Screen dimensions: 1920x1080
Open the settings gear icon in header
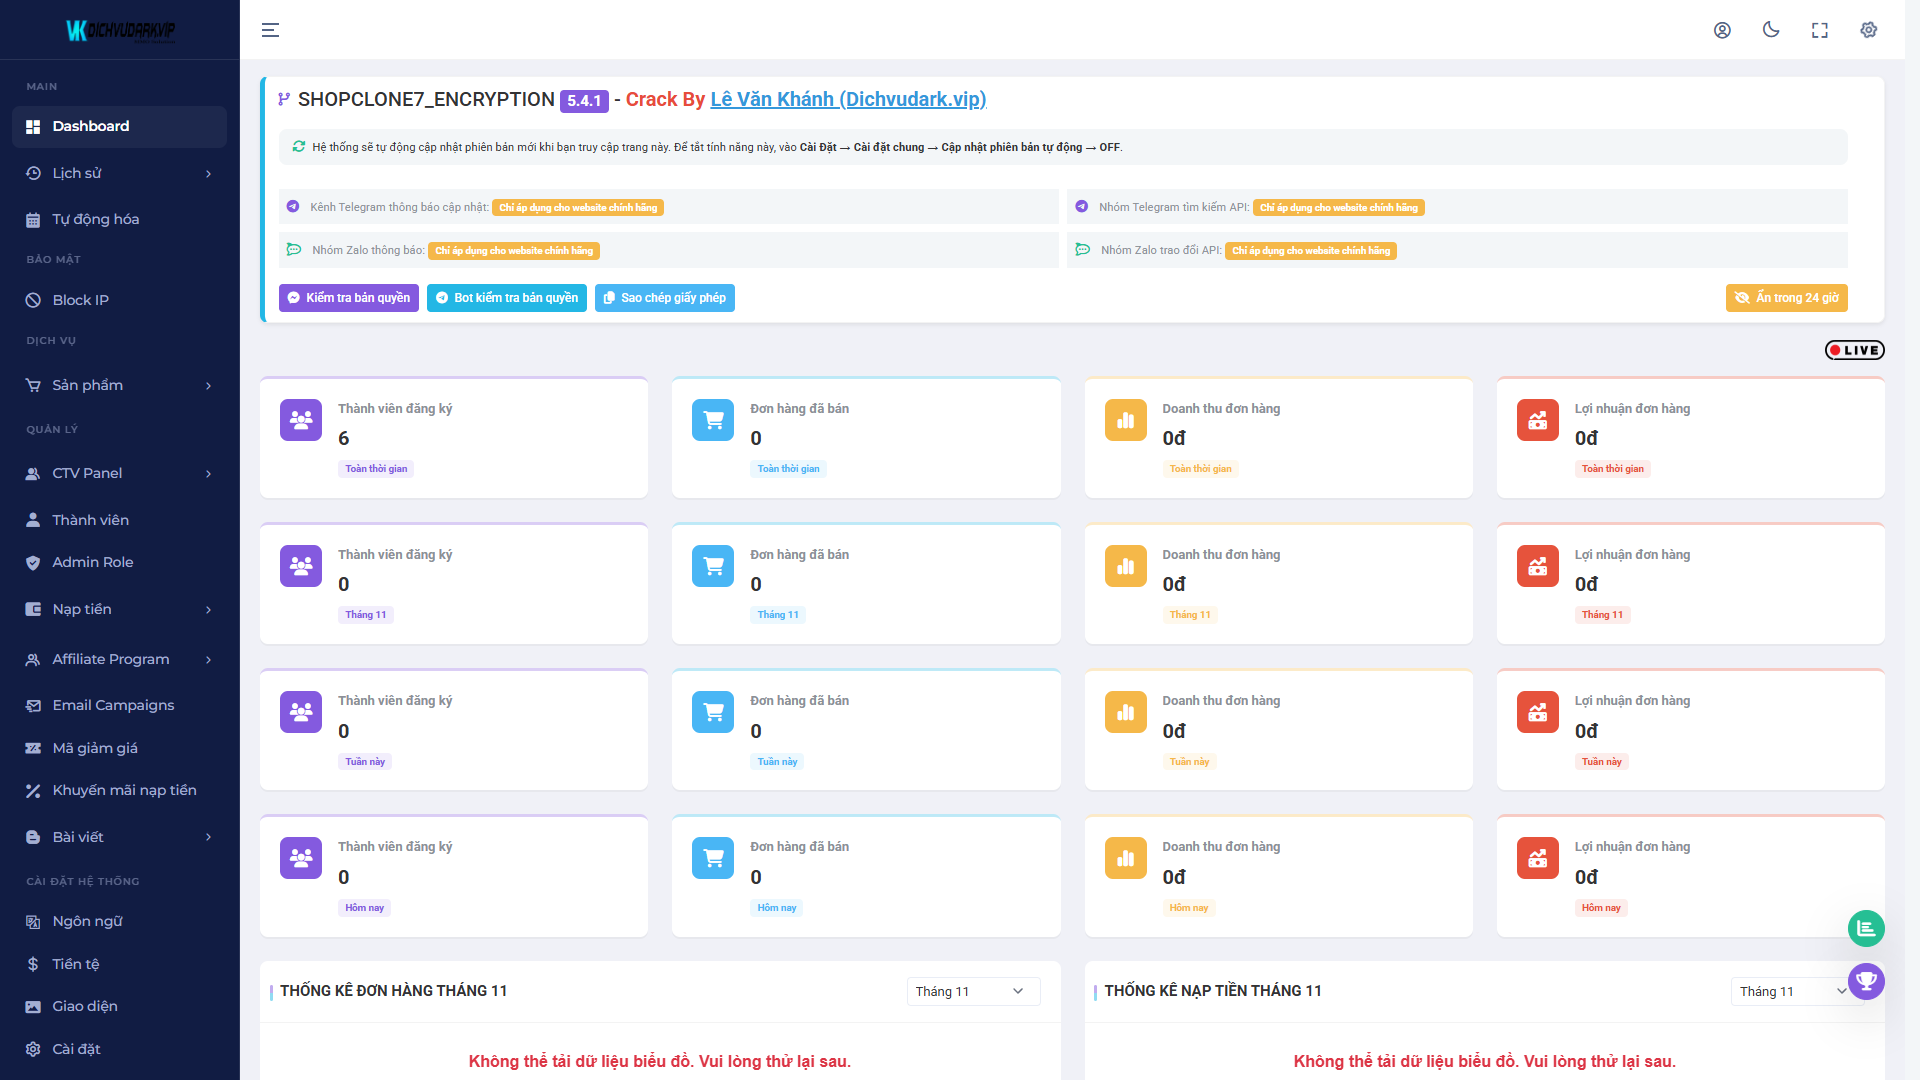coord(1868,30)
